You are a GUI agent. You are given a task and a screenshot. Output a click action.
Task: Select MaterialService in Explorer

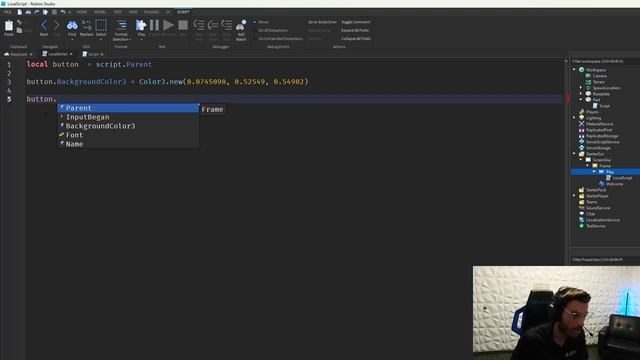coord(599,124)
